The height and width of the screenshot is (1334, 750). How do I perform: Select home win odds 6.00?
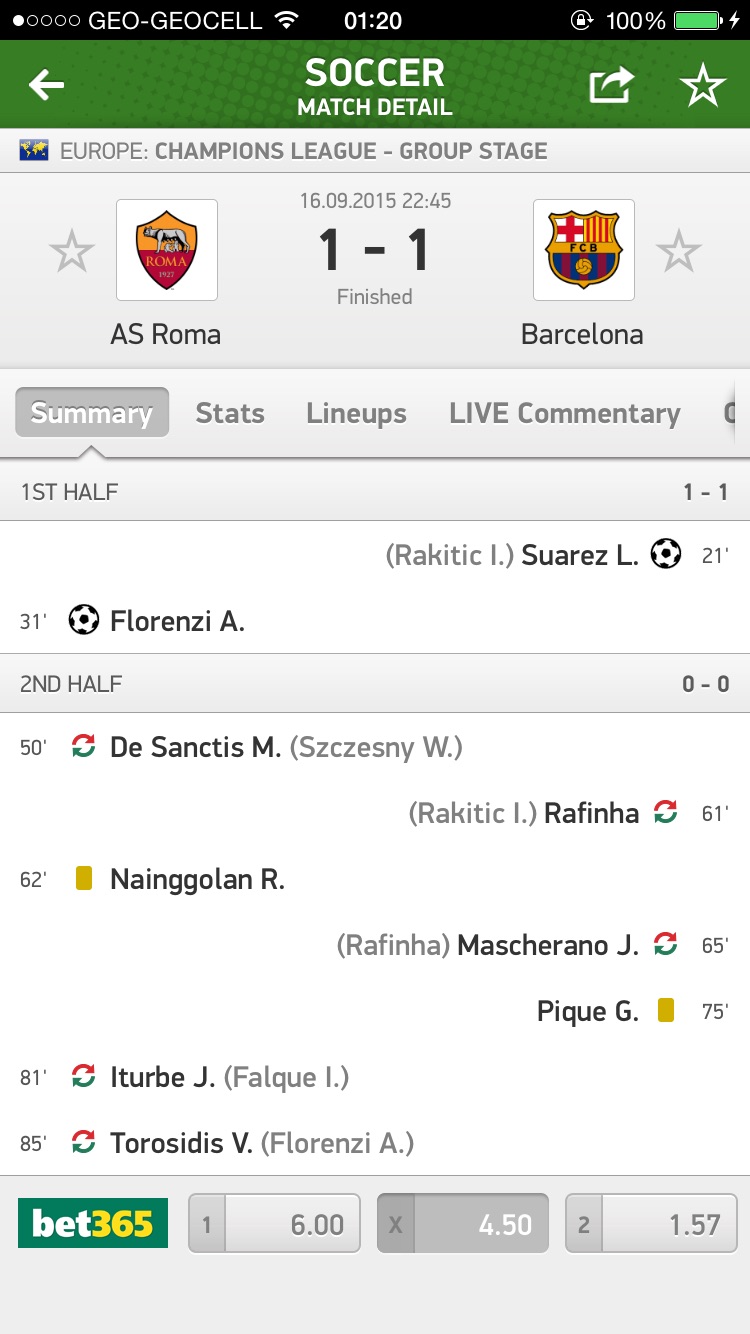pos(275,1223)
